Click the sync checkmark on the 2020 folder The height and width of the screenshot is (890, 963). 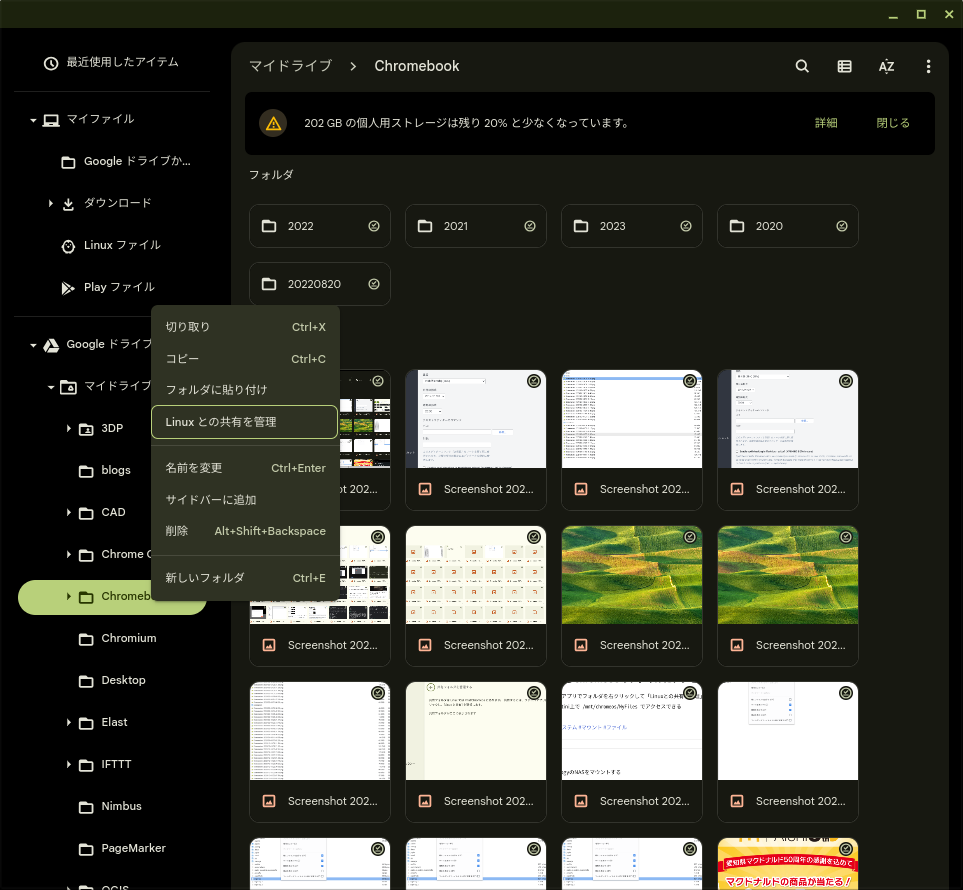[x=841, y=226]
